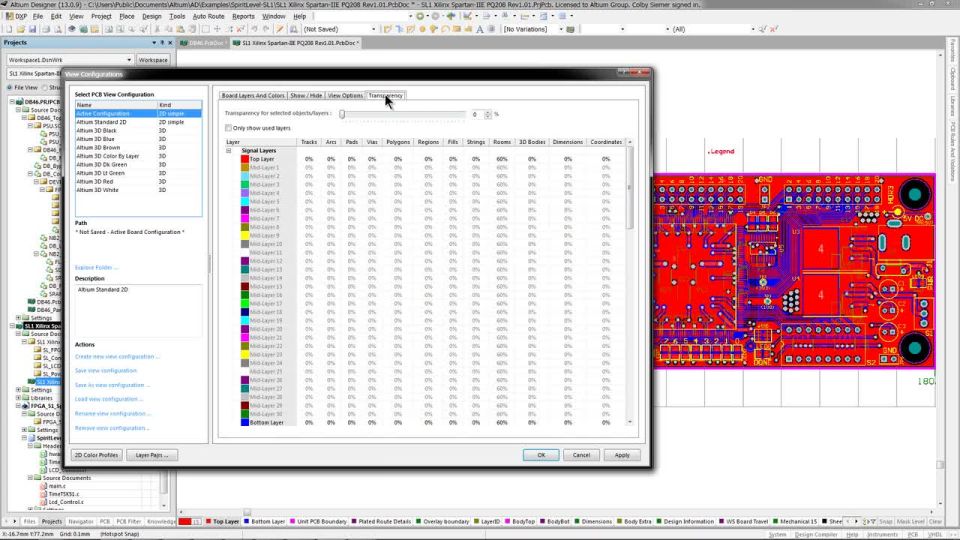The image size is (960, 540).
Task: Click the Bottom Layer blue color swatch
Action: point(245,422)
